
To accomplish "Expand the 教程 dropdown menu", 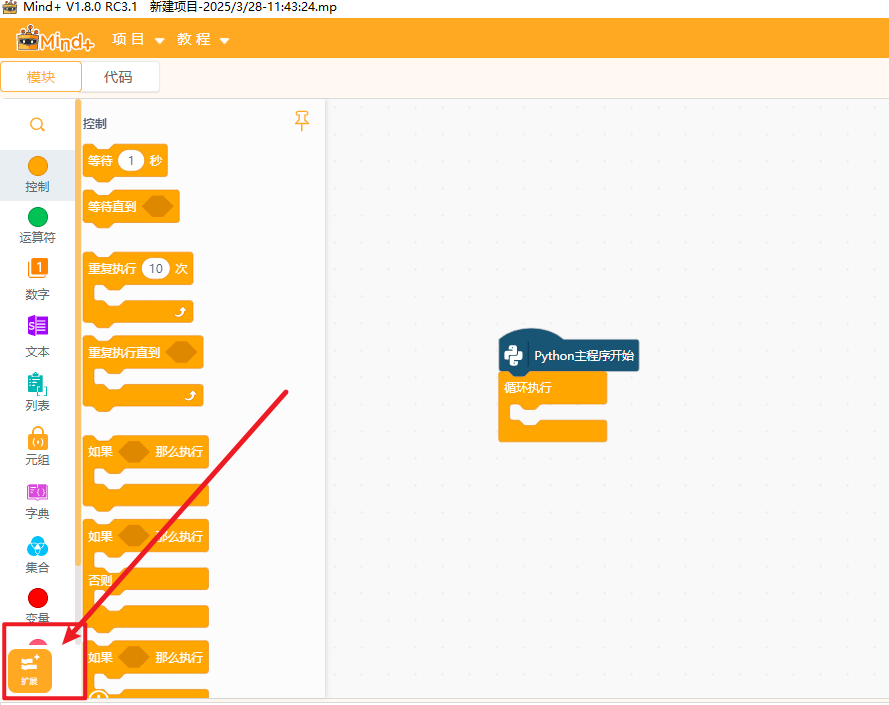I will (203, 40).
